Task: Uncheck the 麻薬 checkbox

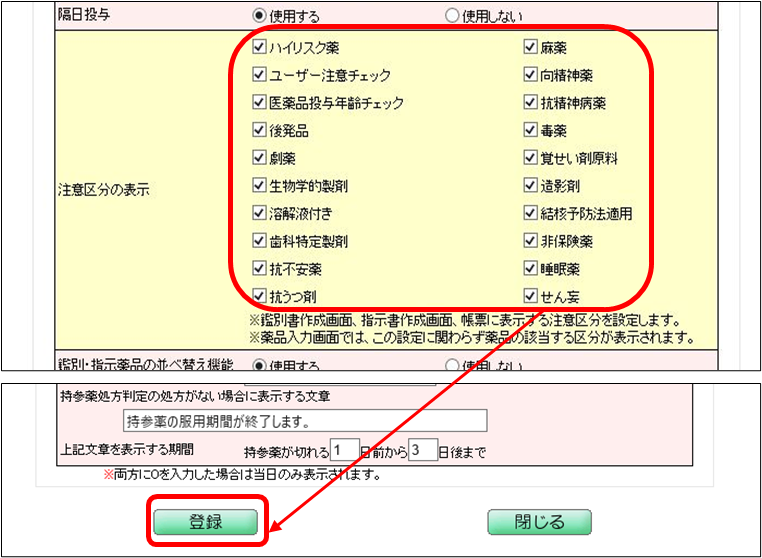Action: (x=532, y=47)
